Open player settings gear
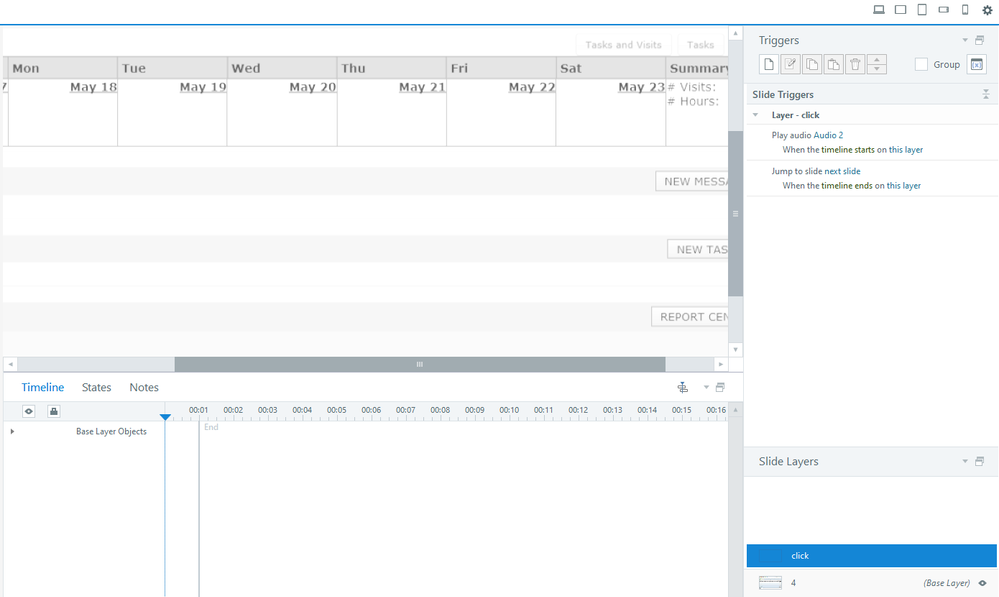Viewport: 999px width, 597px height. tap(987, 10)
